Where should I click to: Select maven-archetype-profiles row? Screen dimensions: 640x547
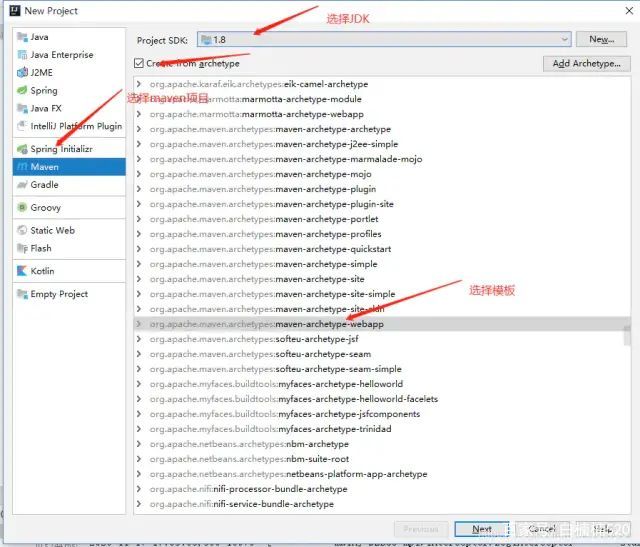382,234
